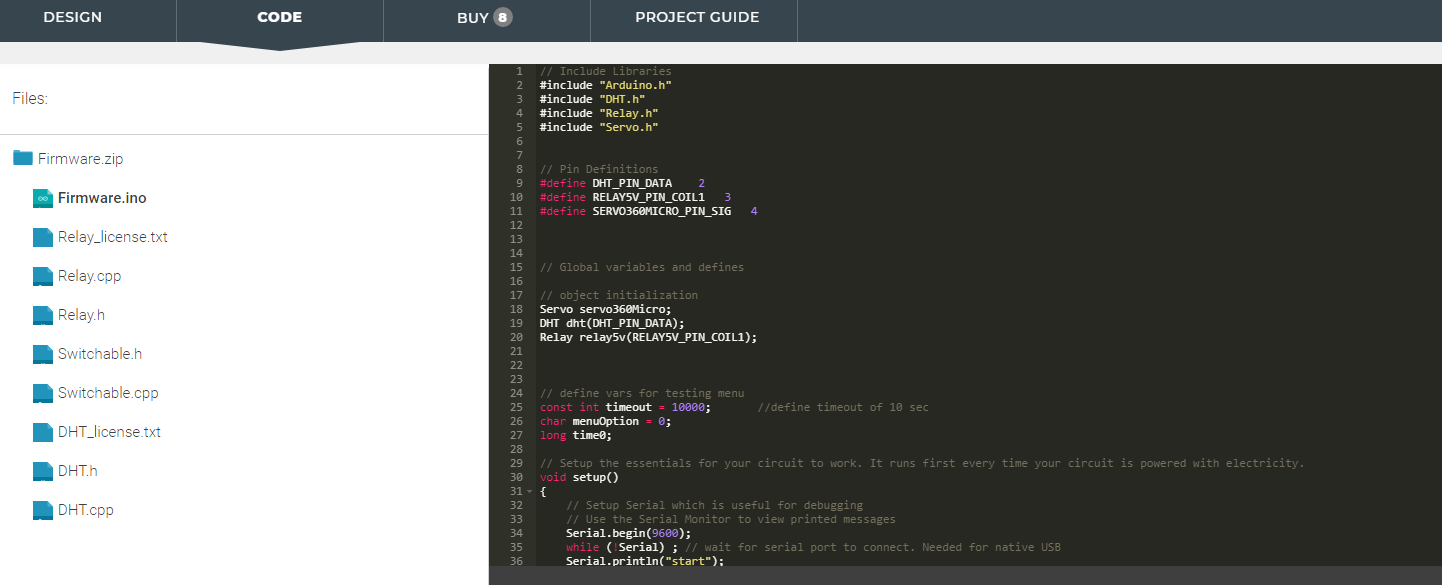Click the '// Global variables and defines' comment
Viewport: 1442px width, 585px height.
point(642,267)
